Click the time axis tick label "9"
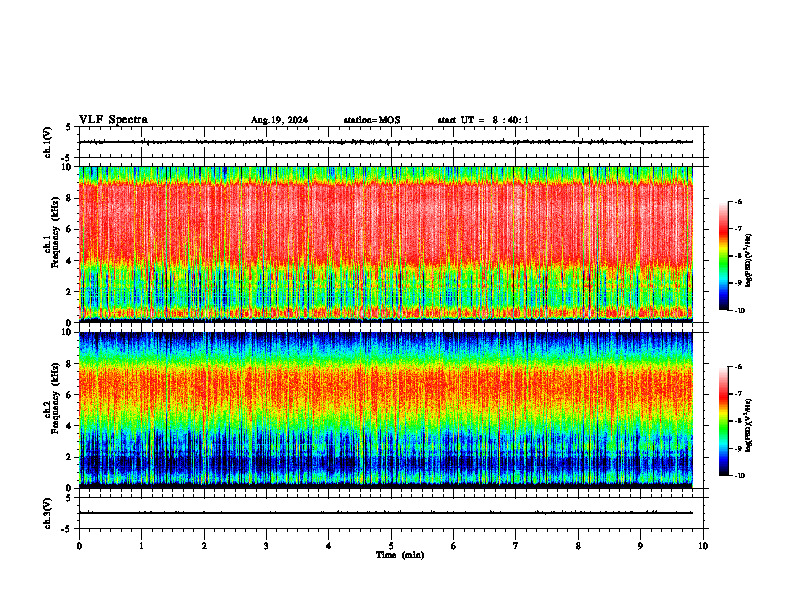 [640, 546]
